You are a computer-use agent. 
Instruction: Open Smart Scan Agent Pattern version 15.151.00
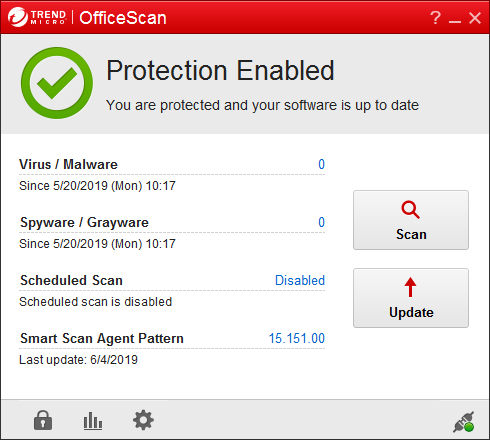[x=297, y=338]
